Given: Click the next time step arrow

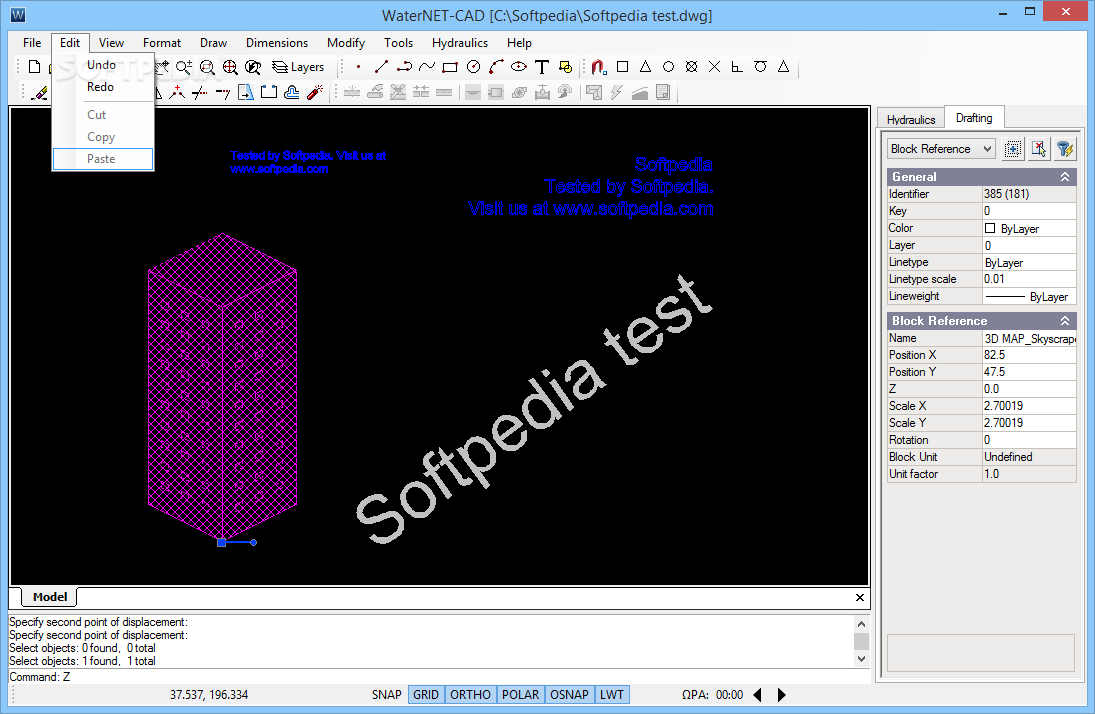Looking at the screenshot, I should coord(781,694).
